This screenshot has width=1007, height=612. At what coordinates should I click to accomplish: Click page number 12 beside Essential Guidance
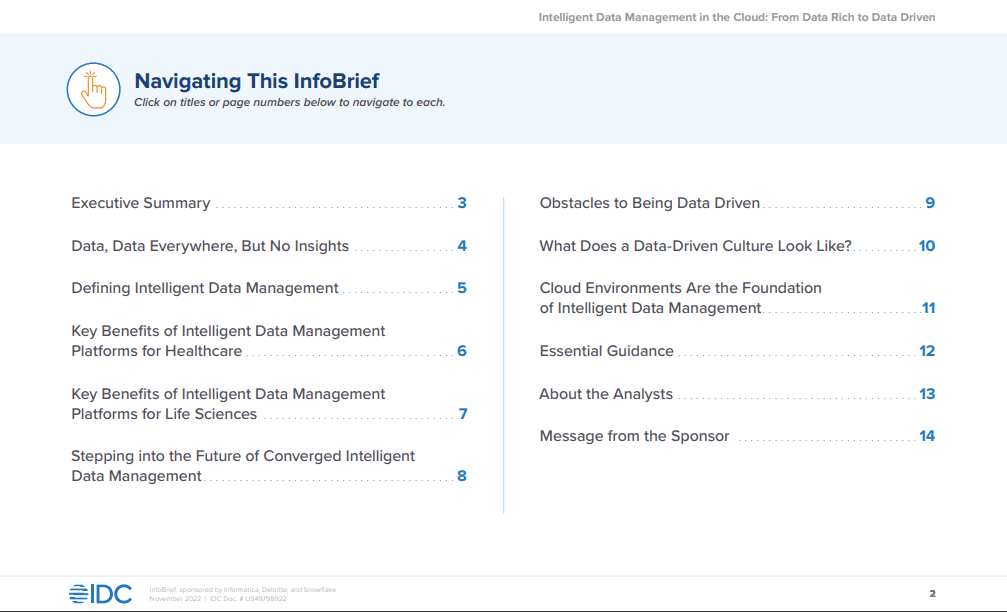(x=927, y=351)
